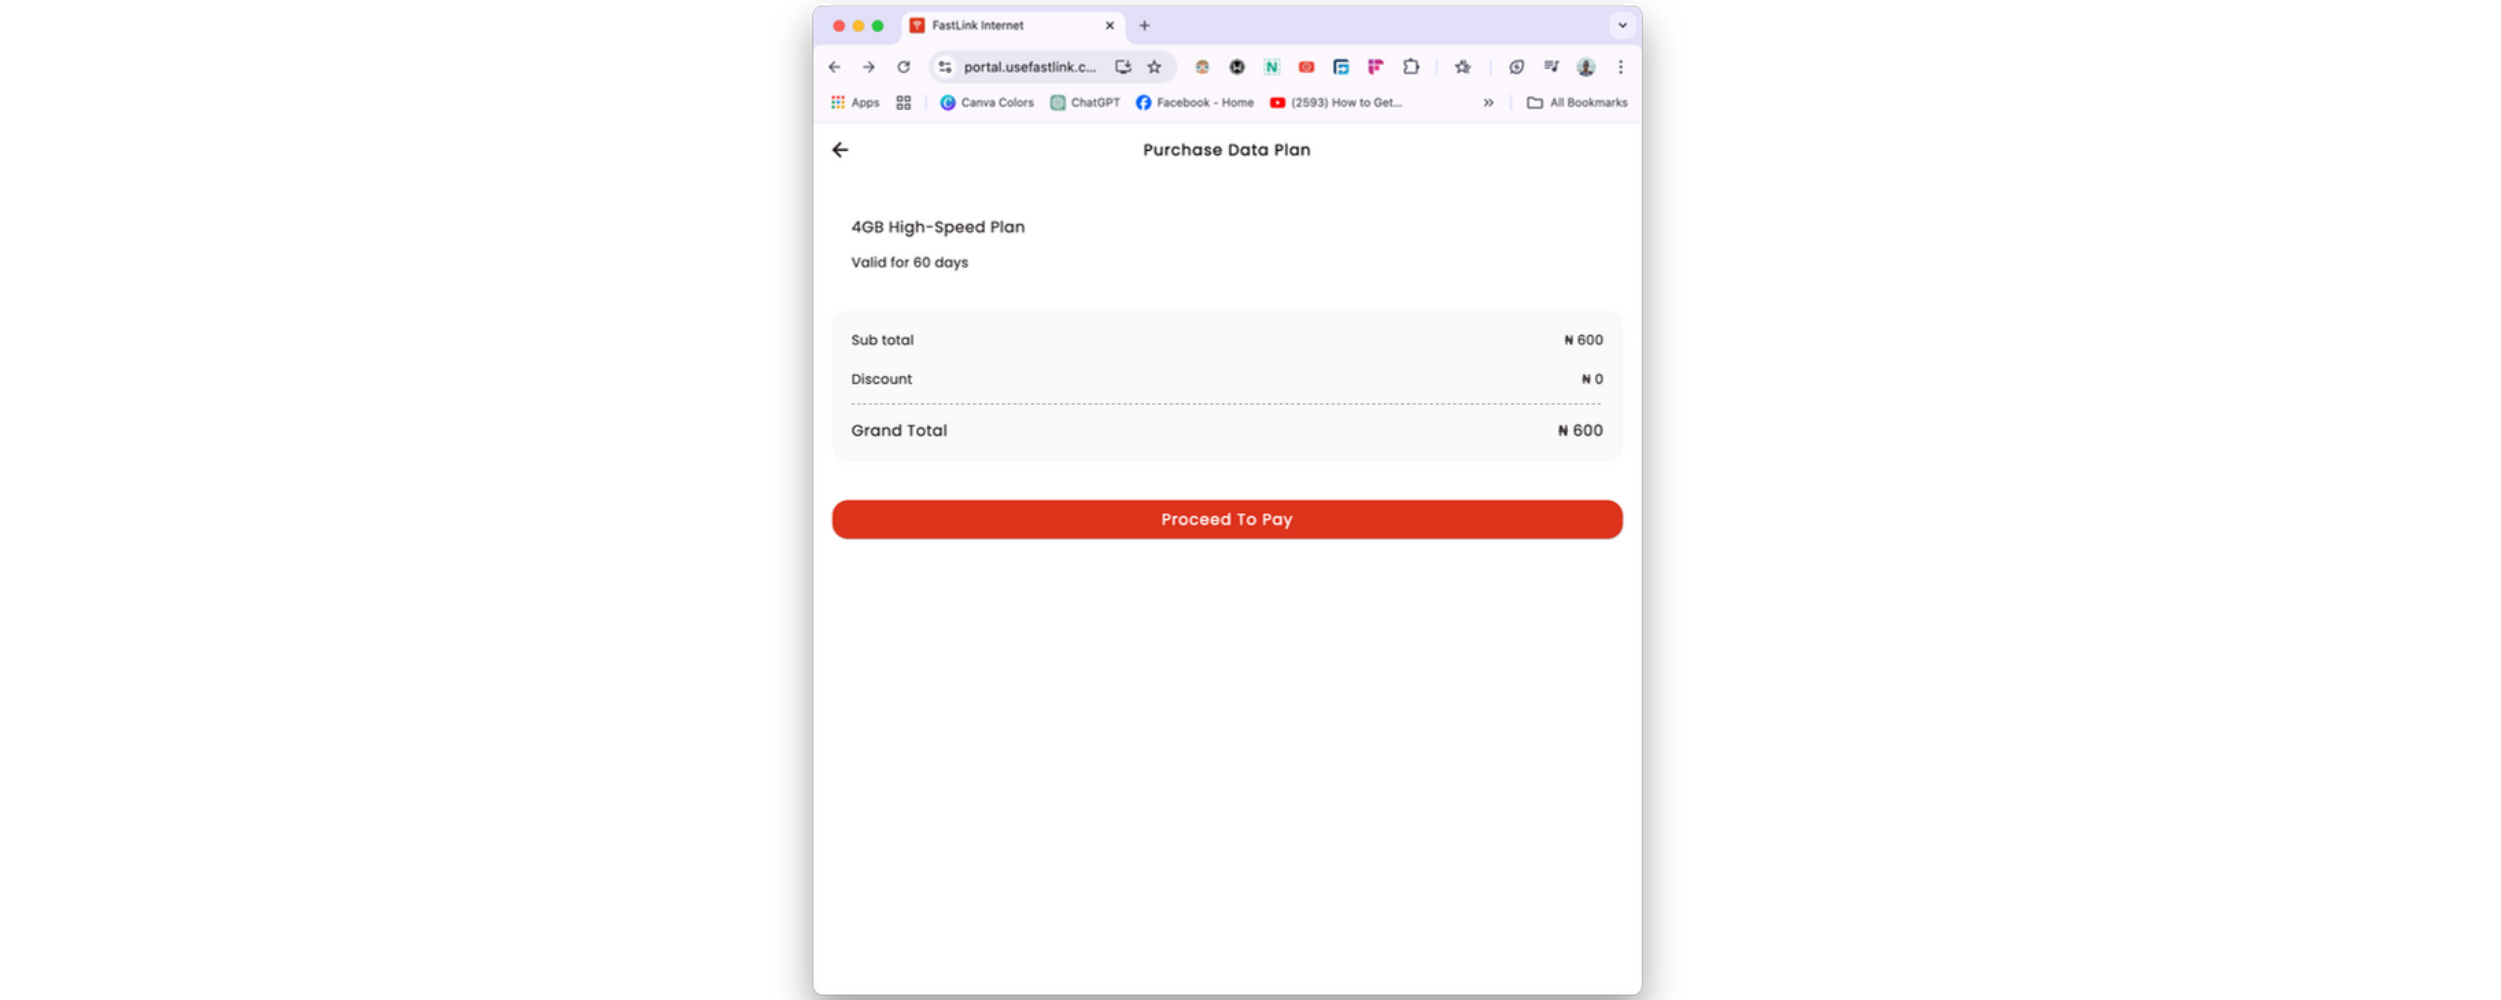The image size is (2501, 1000).
Task: View site information icon in address bar
Action: click(945, 67)
